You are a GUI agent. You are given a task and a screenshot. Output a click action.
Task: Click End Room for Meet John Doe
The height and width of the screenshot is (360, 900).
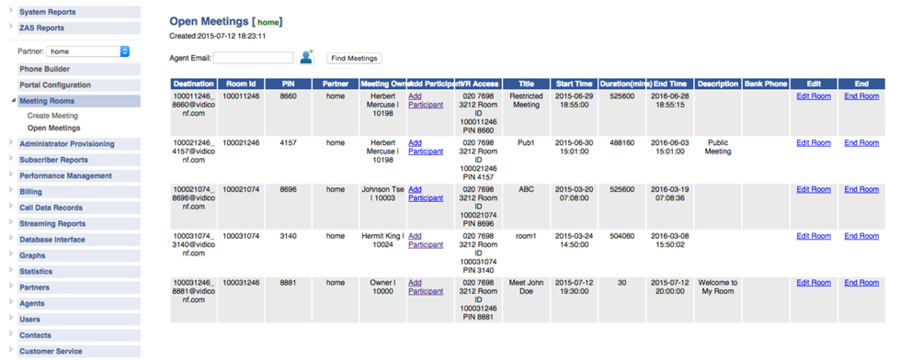861,283
